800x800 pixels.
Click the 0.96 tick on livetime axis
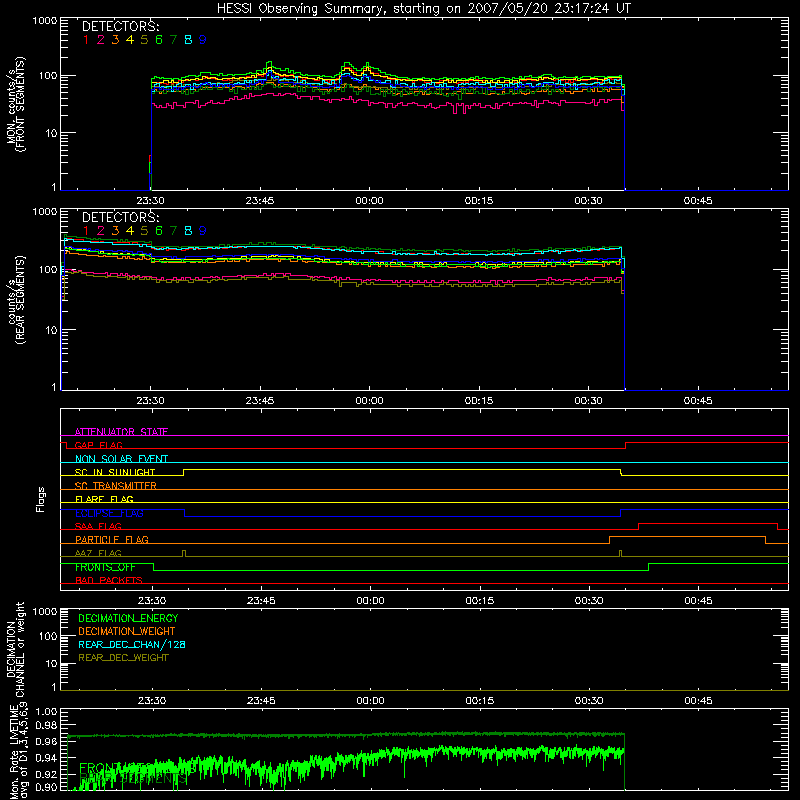46,741
